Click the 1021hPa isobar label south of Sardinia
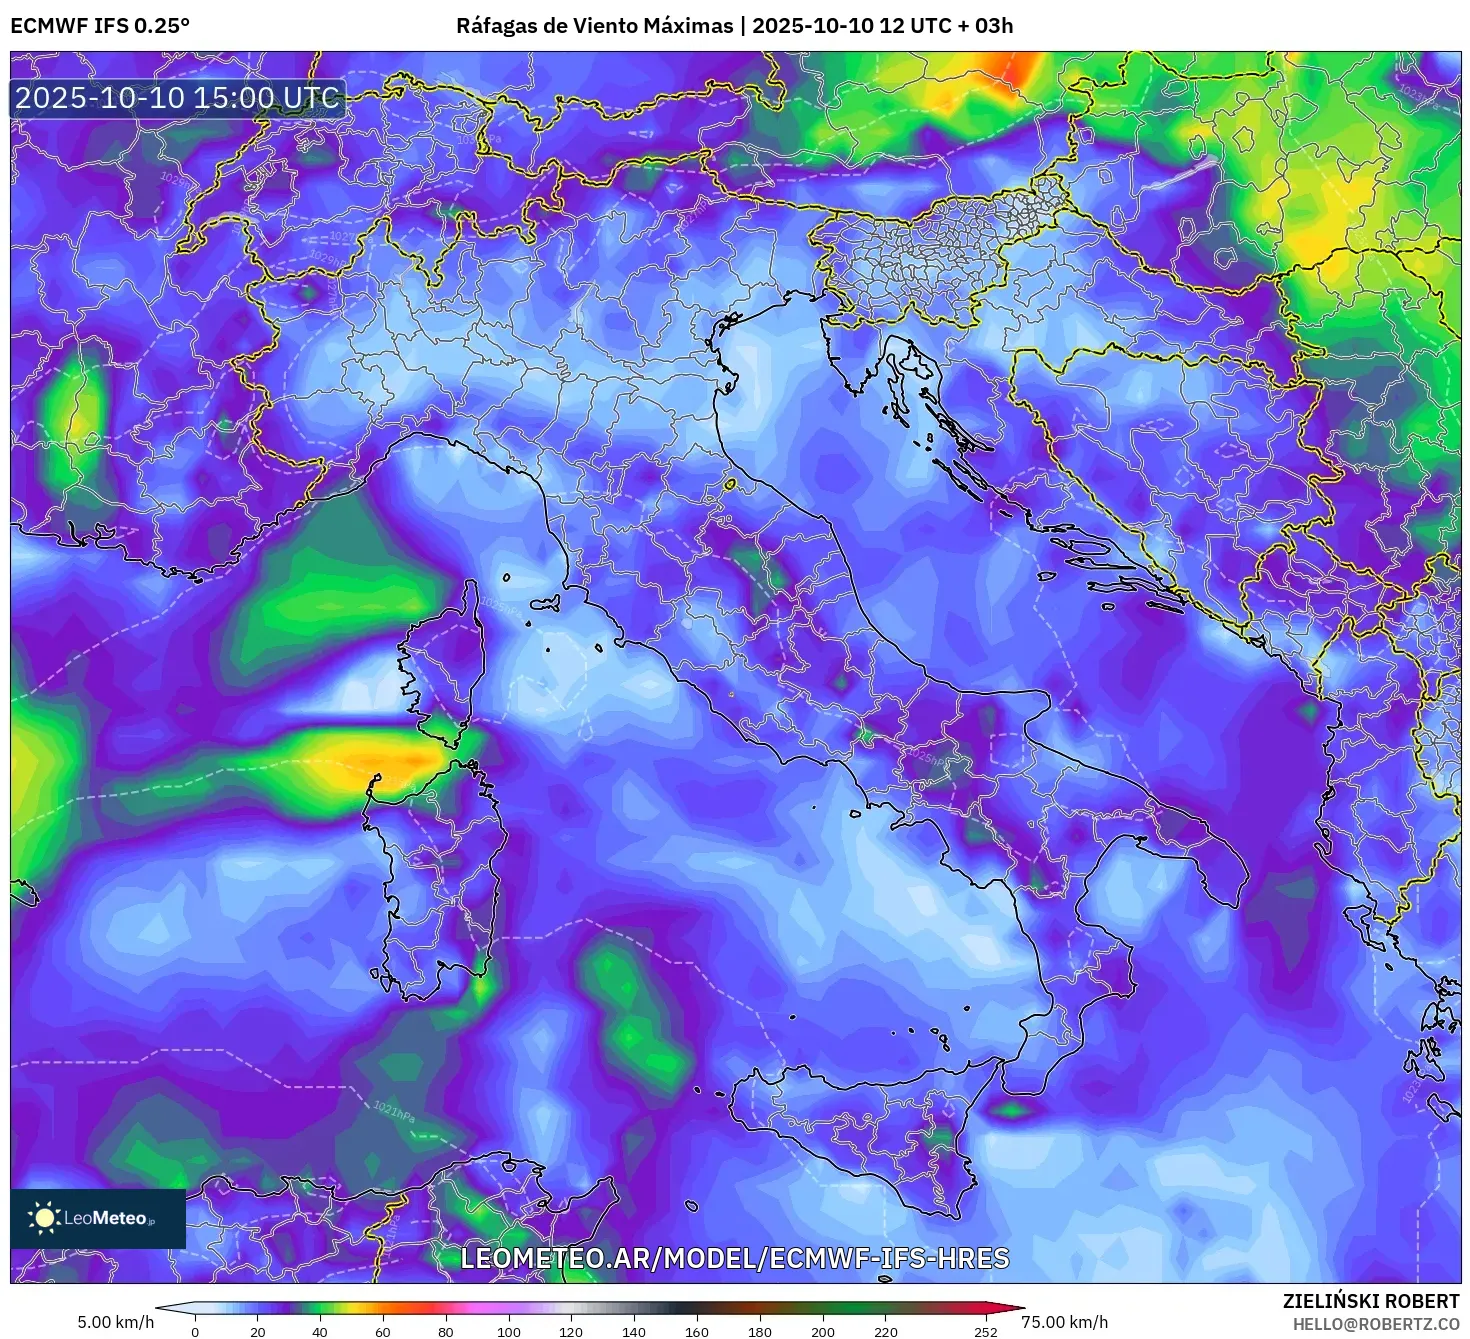The height and width of the screenshot is (1339, 1470). (x=393, y=1111)
